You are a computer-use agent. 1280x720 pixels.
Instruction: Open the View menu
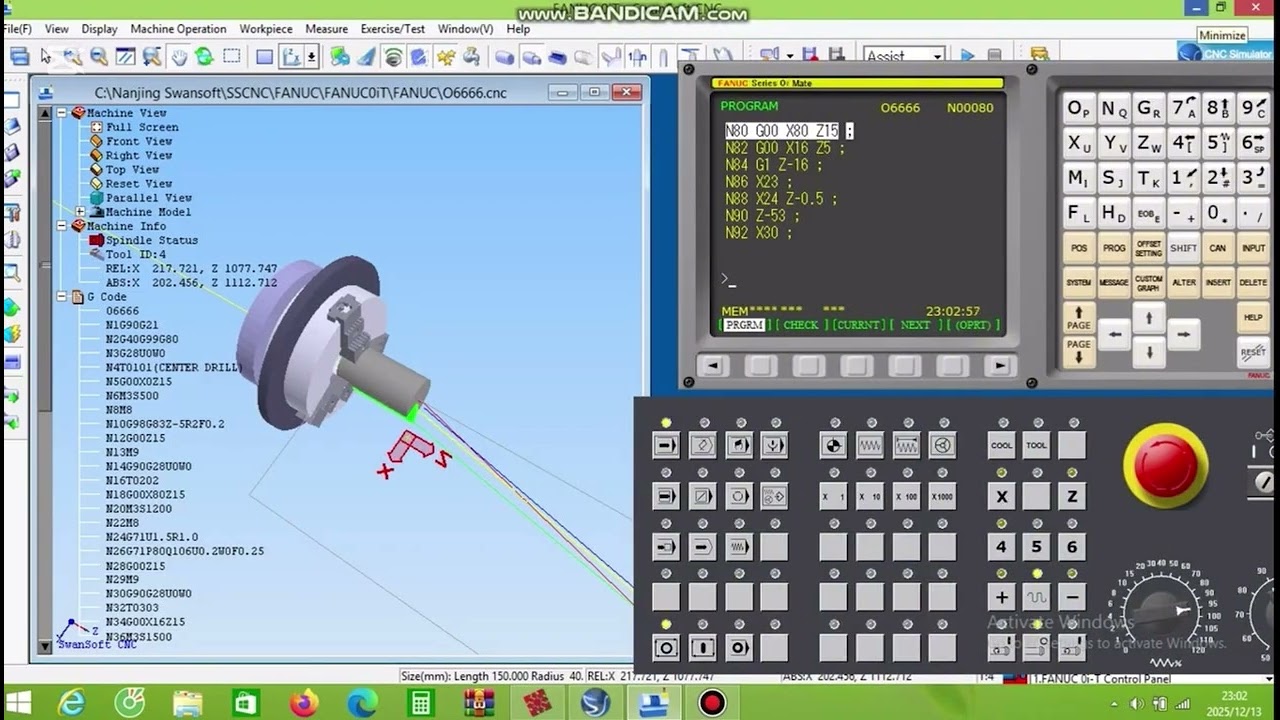click(x=57, y=29)
